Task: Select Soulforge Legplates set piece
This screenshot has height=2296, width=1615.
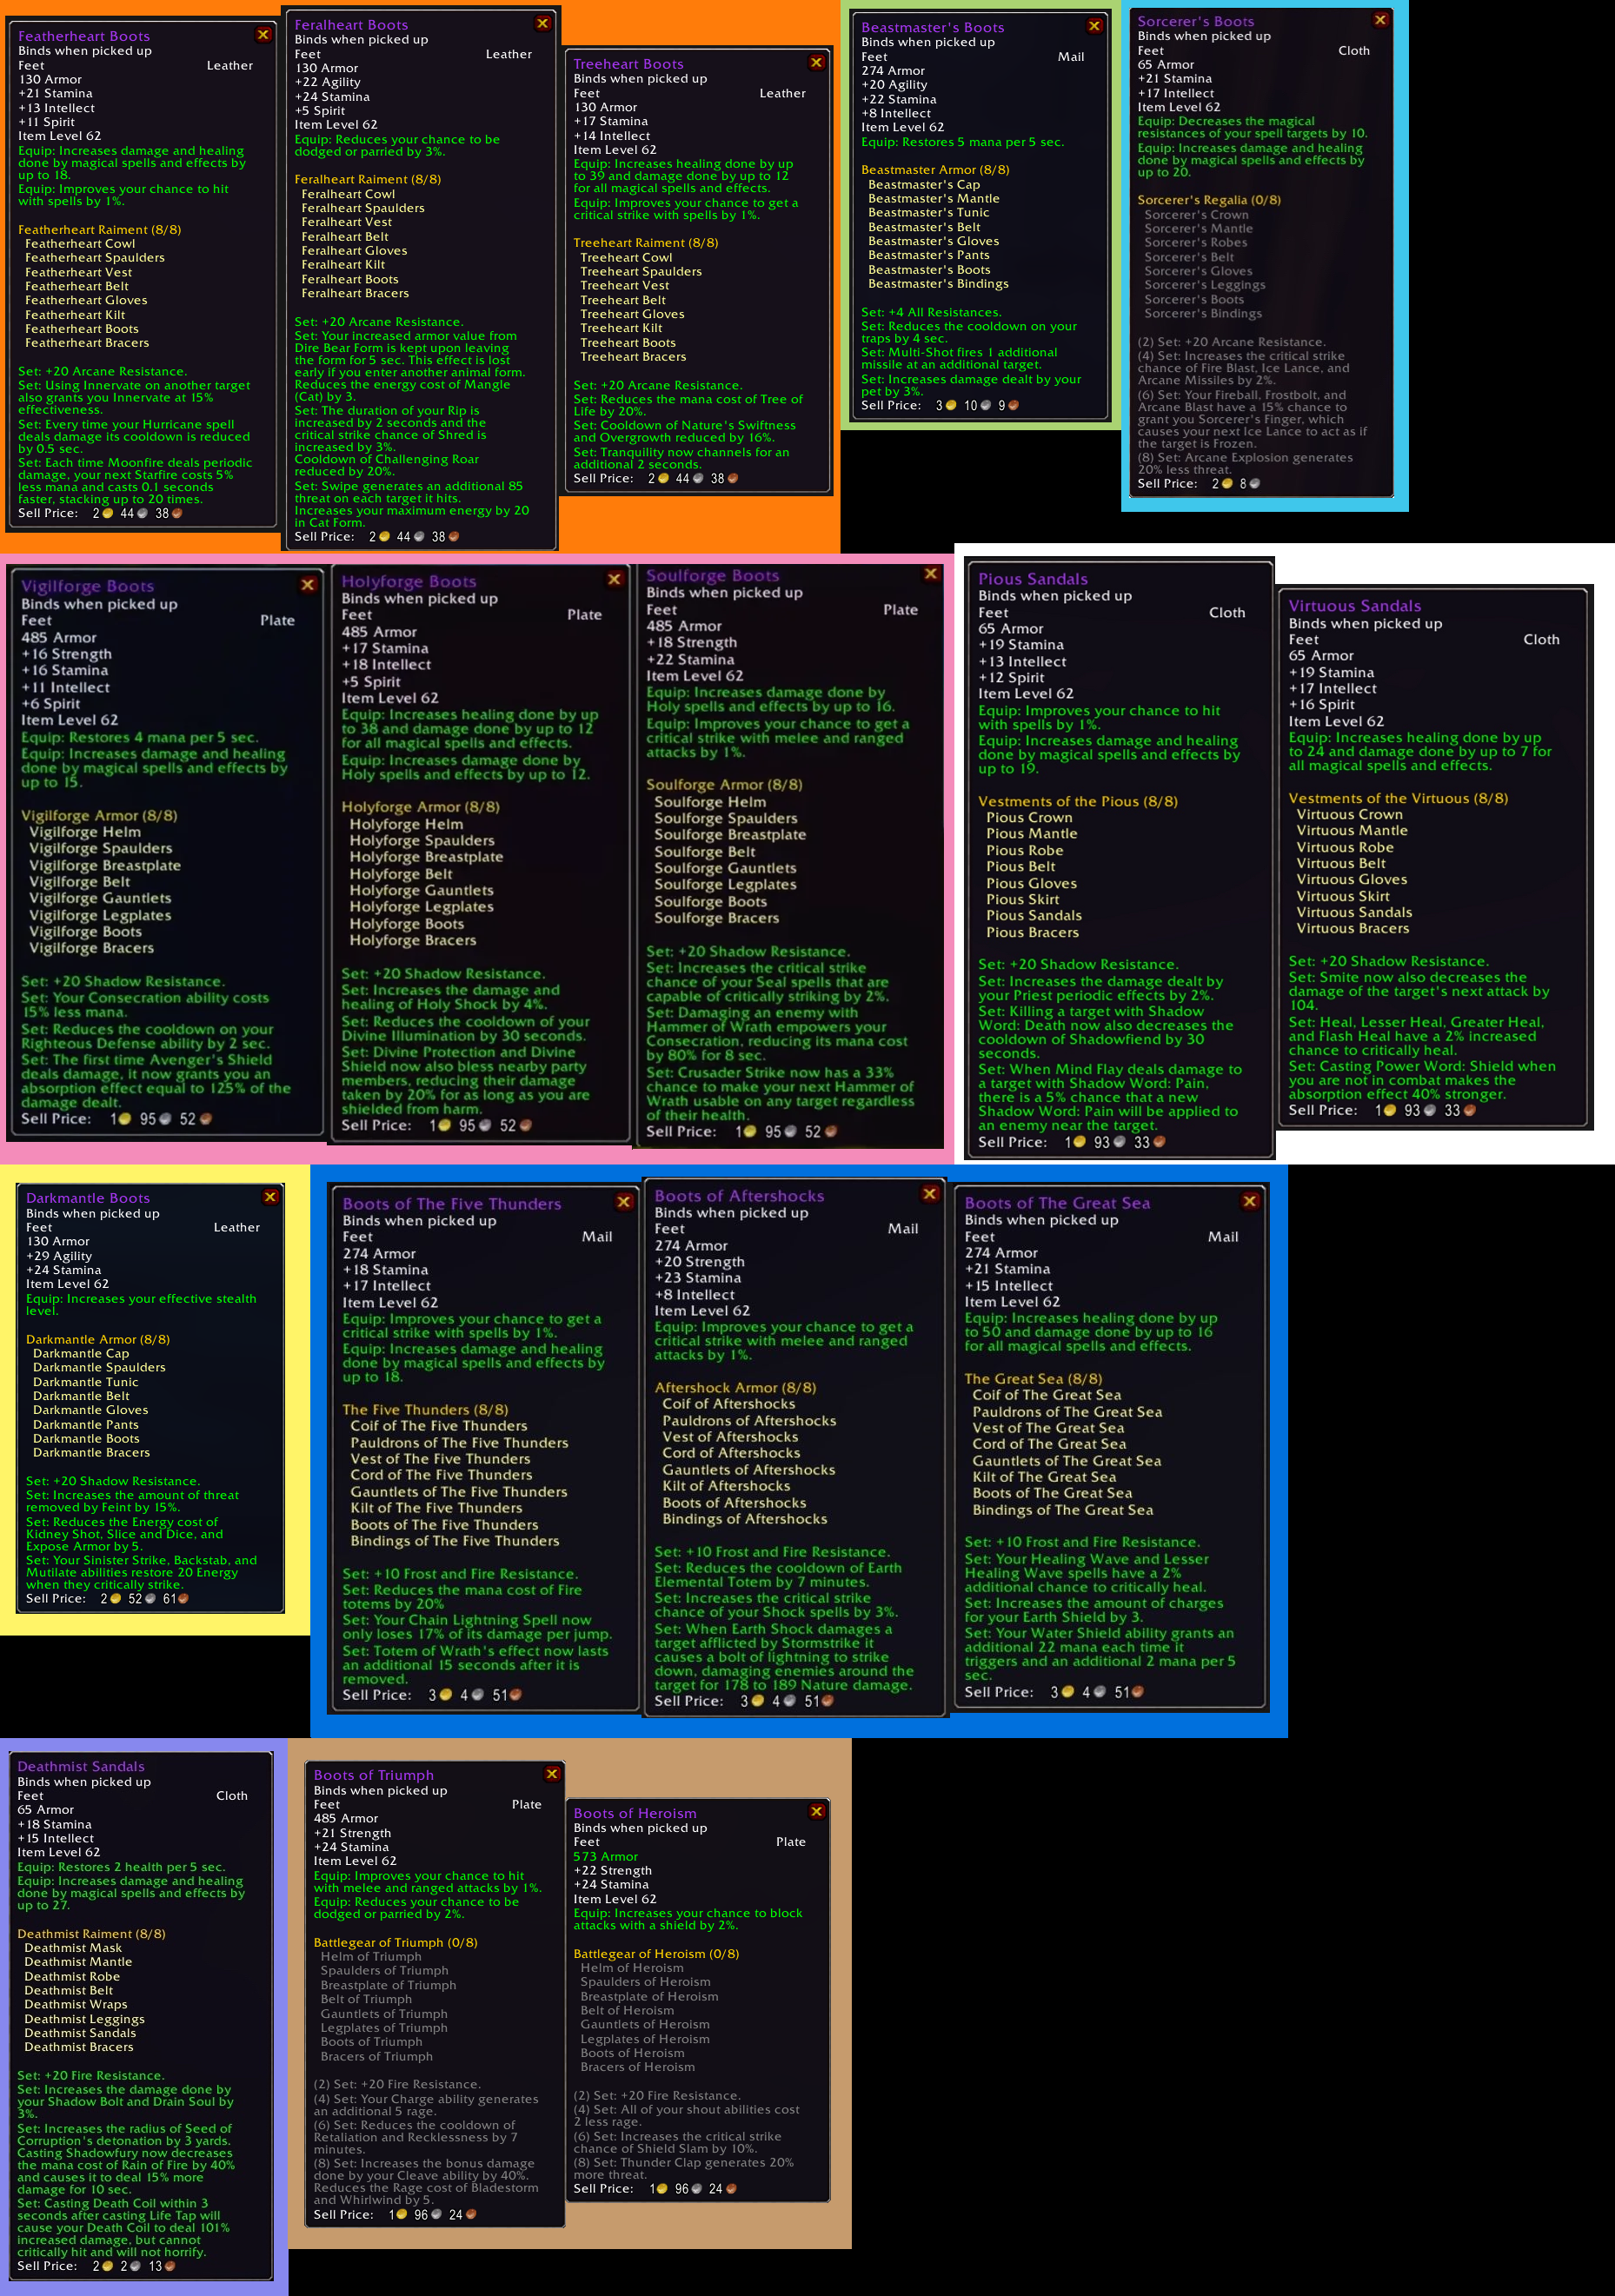Action: click(x=725, y=885)
